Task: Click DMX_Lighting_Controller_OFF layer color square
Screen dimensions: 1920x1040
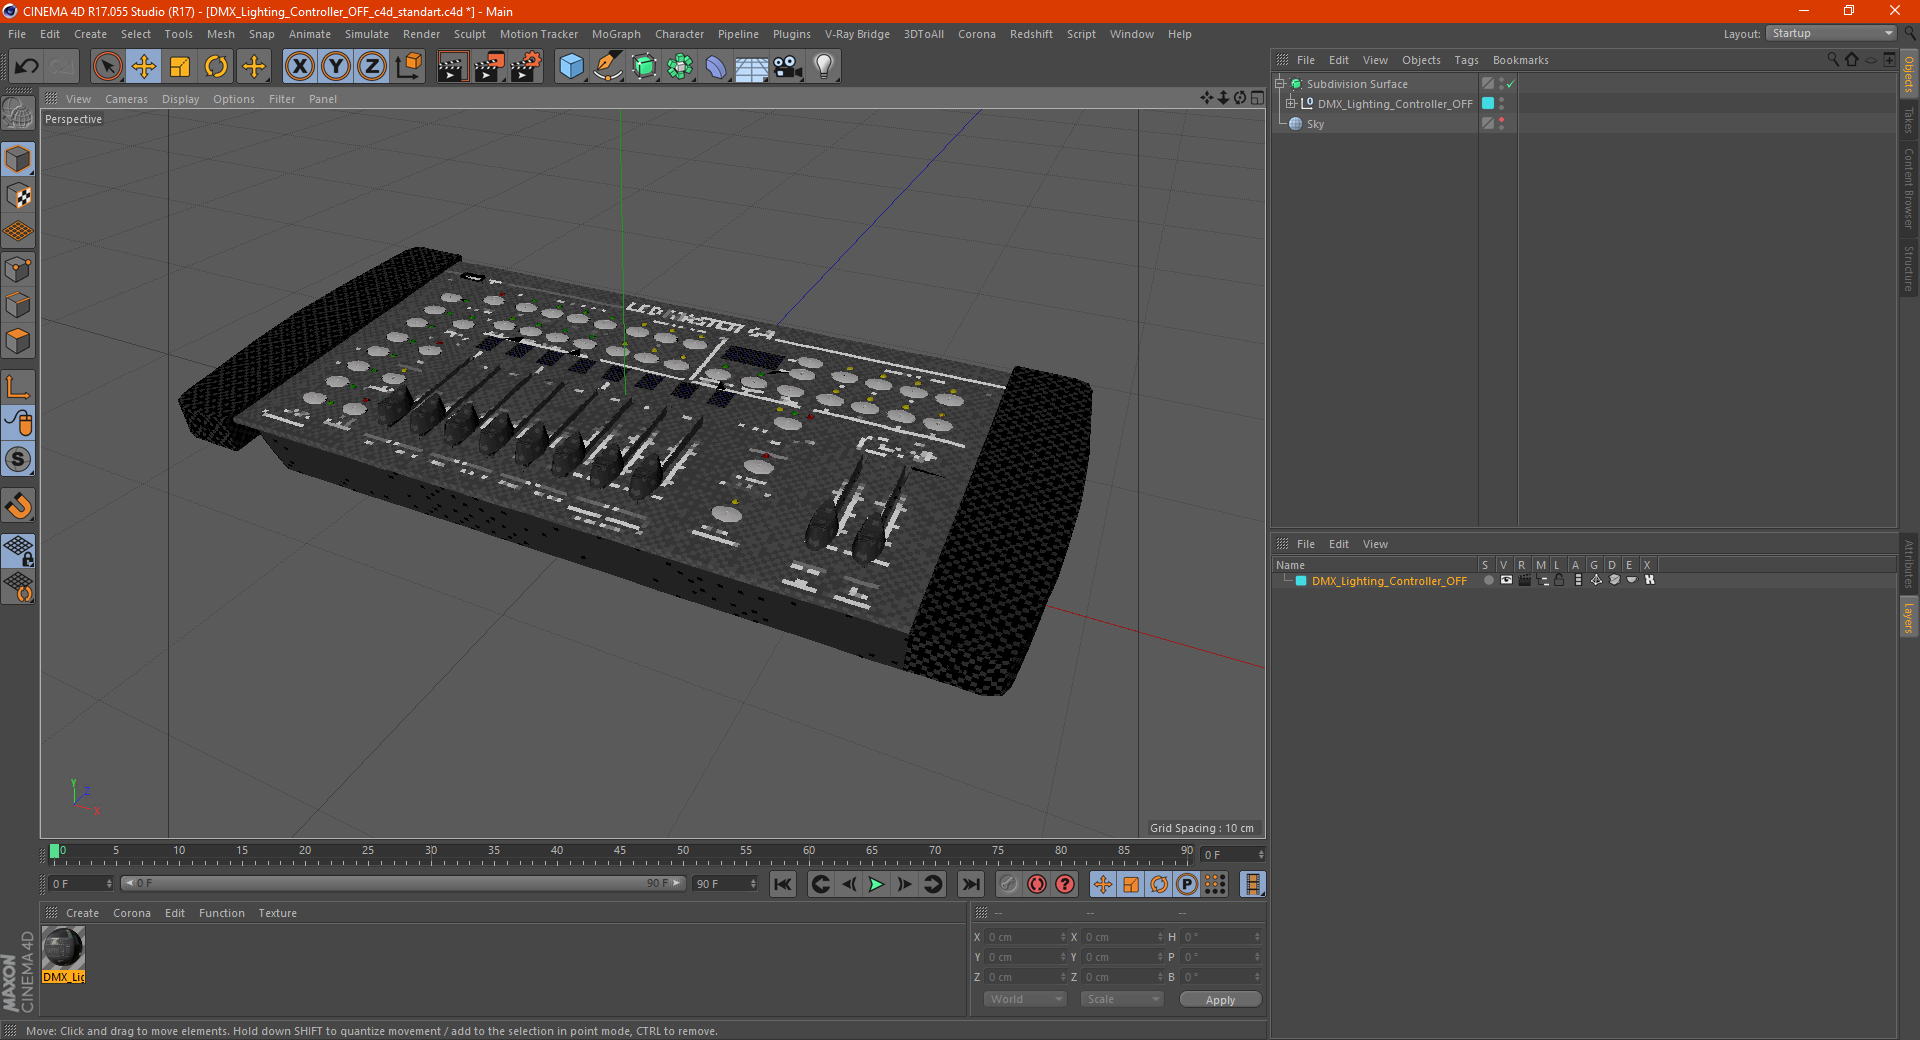Action: coord(1488,103)
